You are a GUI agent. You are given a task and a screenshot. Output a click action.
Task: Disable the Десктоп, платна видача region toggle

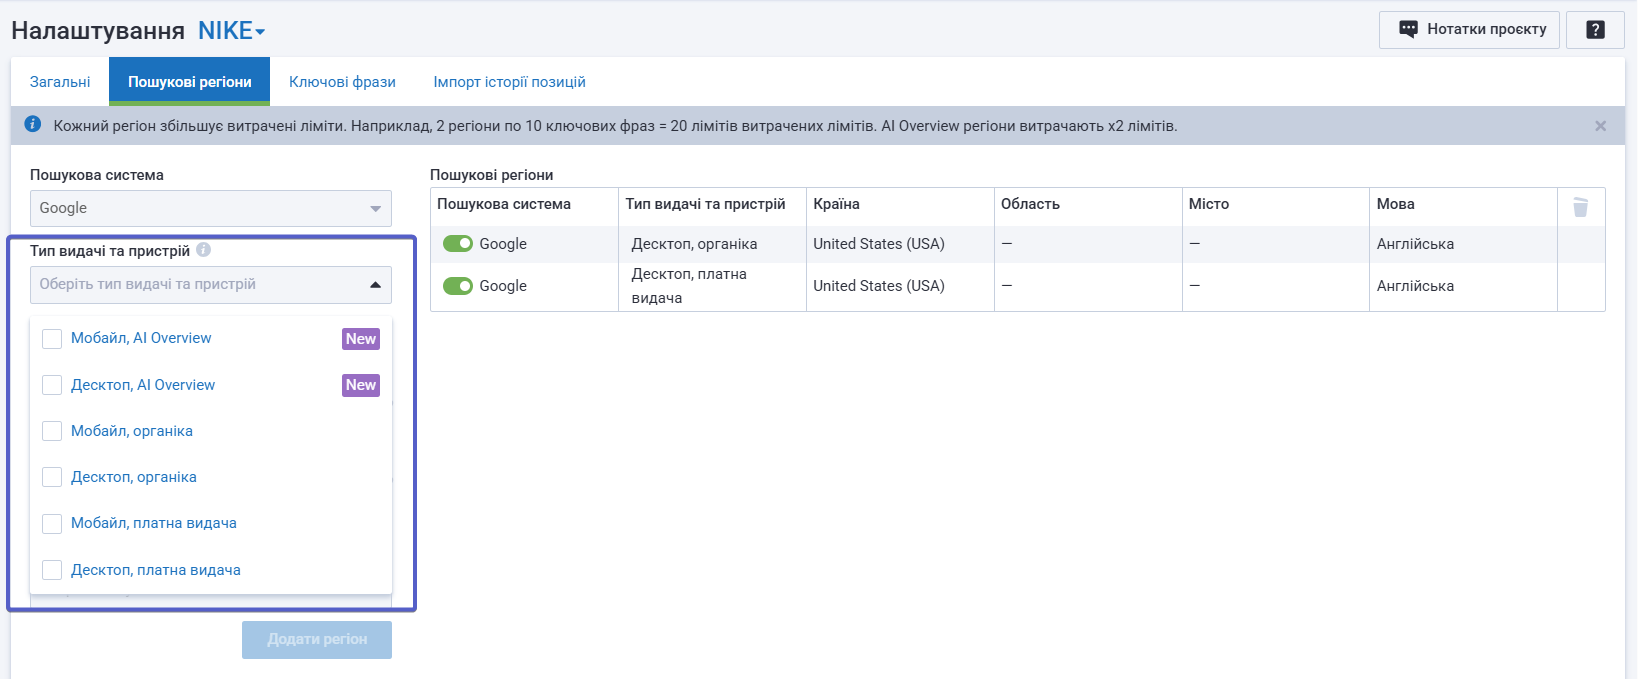[458, 286]
